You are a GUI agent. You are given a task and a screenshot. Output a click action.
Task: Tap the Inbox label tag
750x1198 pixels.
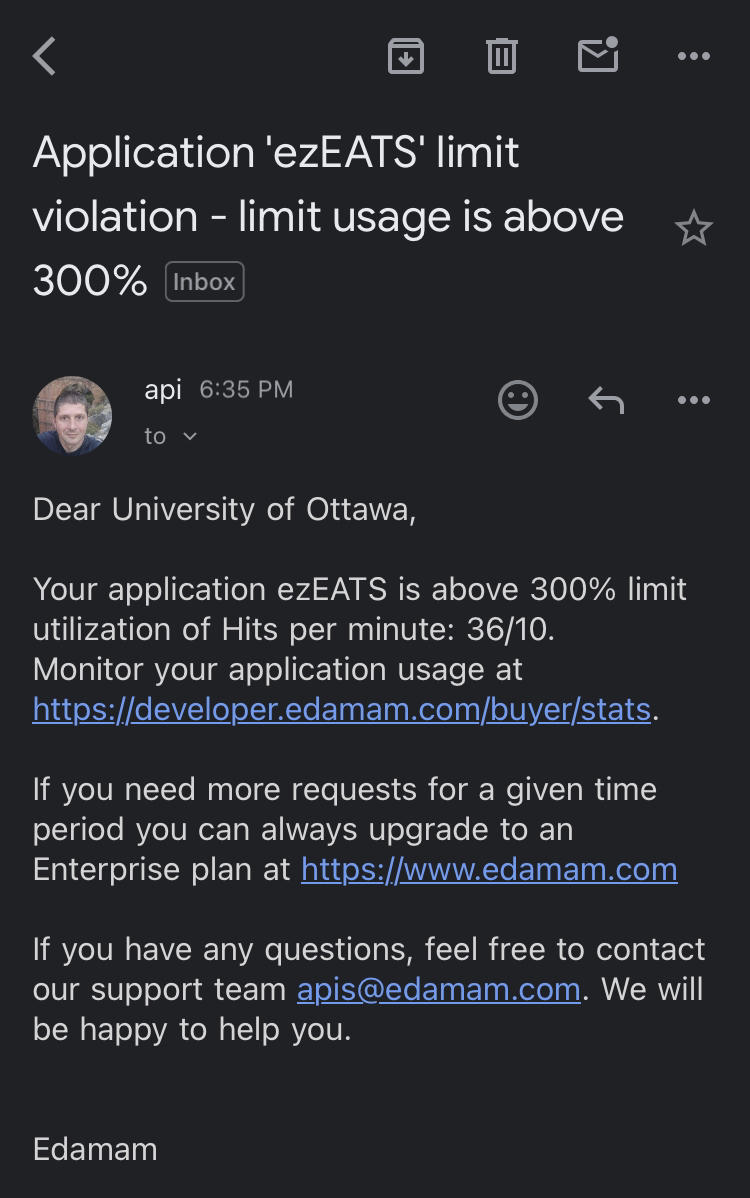[204, 282]
